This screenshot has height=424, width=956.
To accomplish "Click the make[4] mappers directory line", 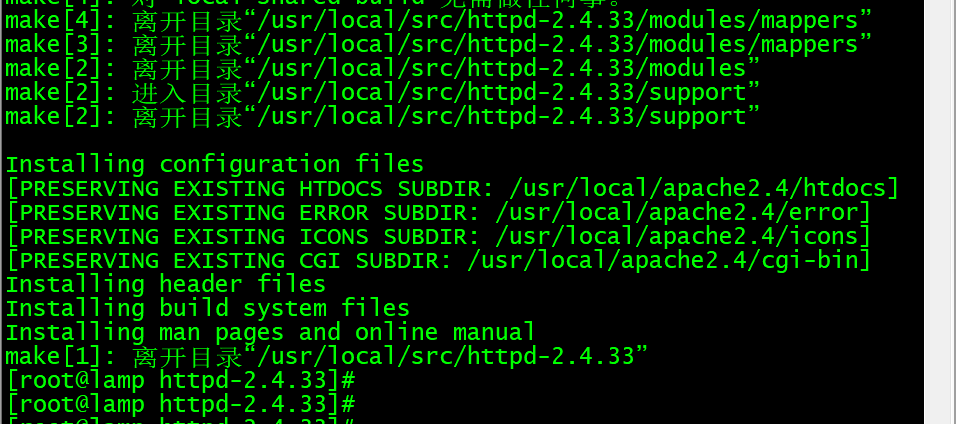I will (439, 21).
